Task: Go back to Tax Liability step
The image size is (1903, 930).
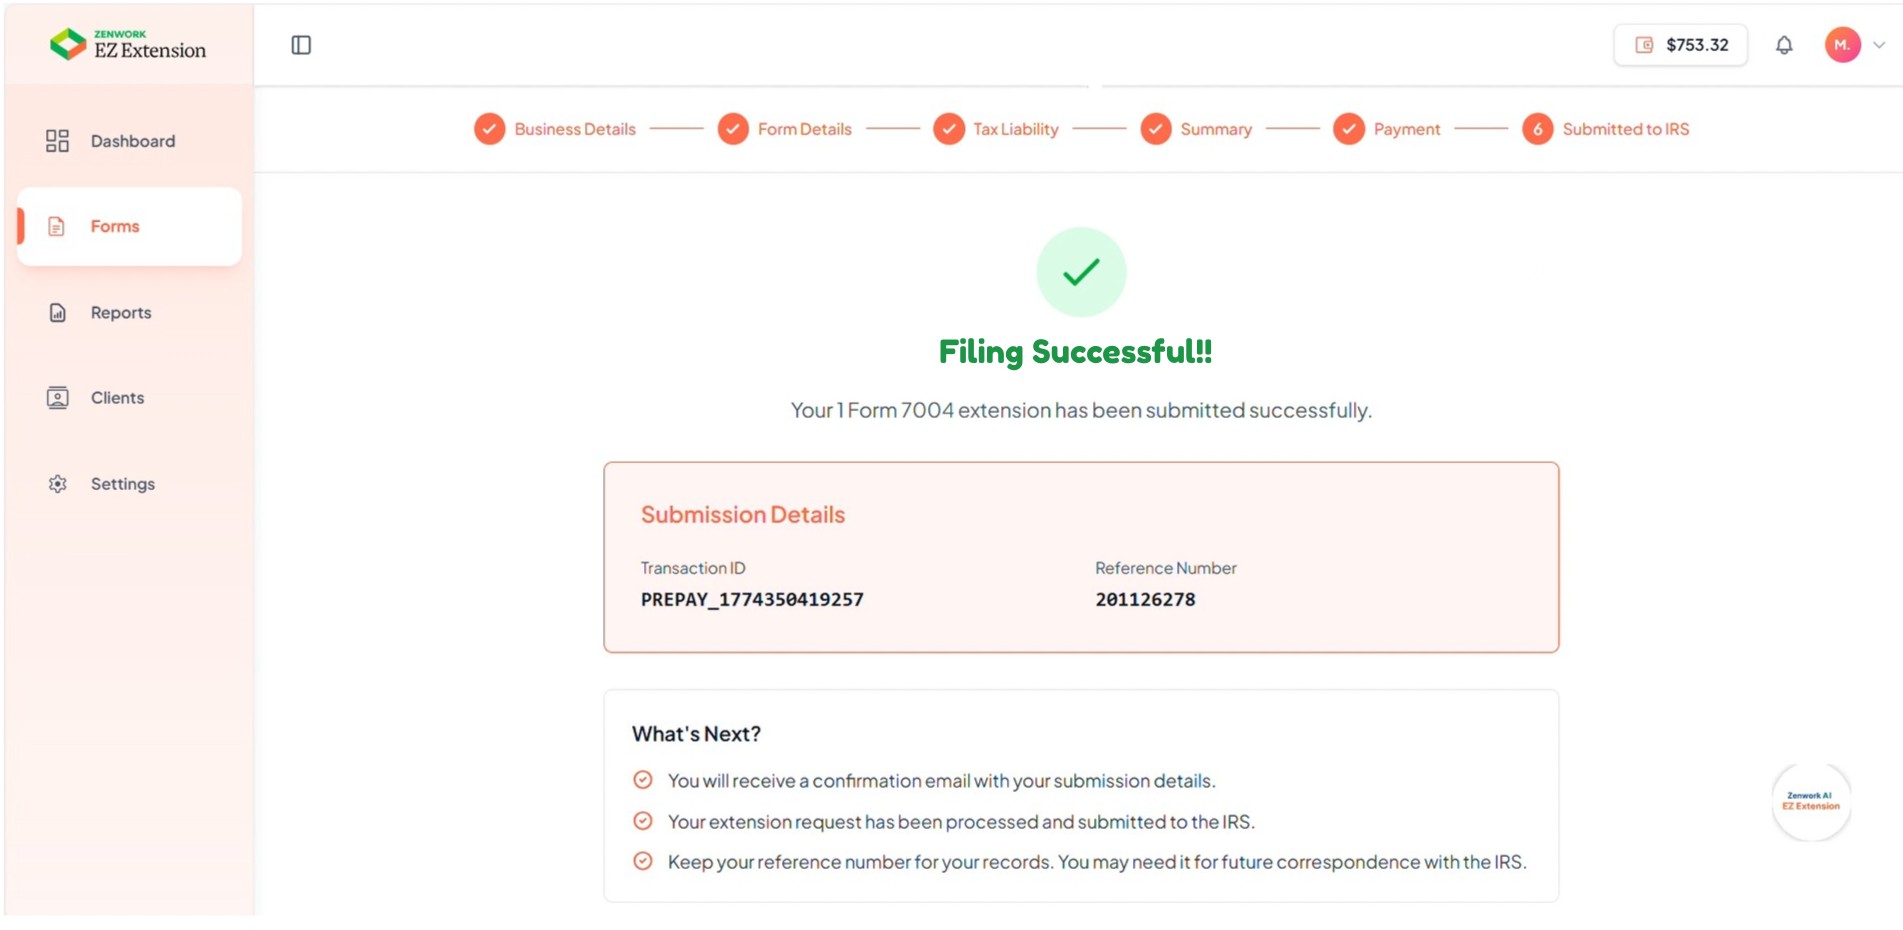Action: (1014, 129)
